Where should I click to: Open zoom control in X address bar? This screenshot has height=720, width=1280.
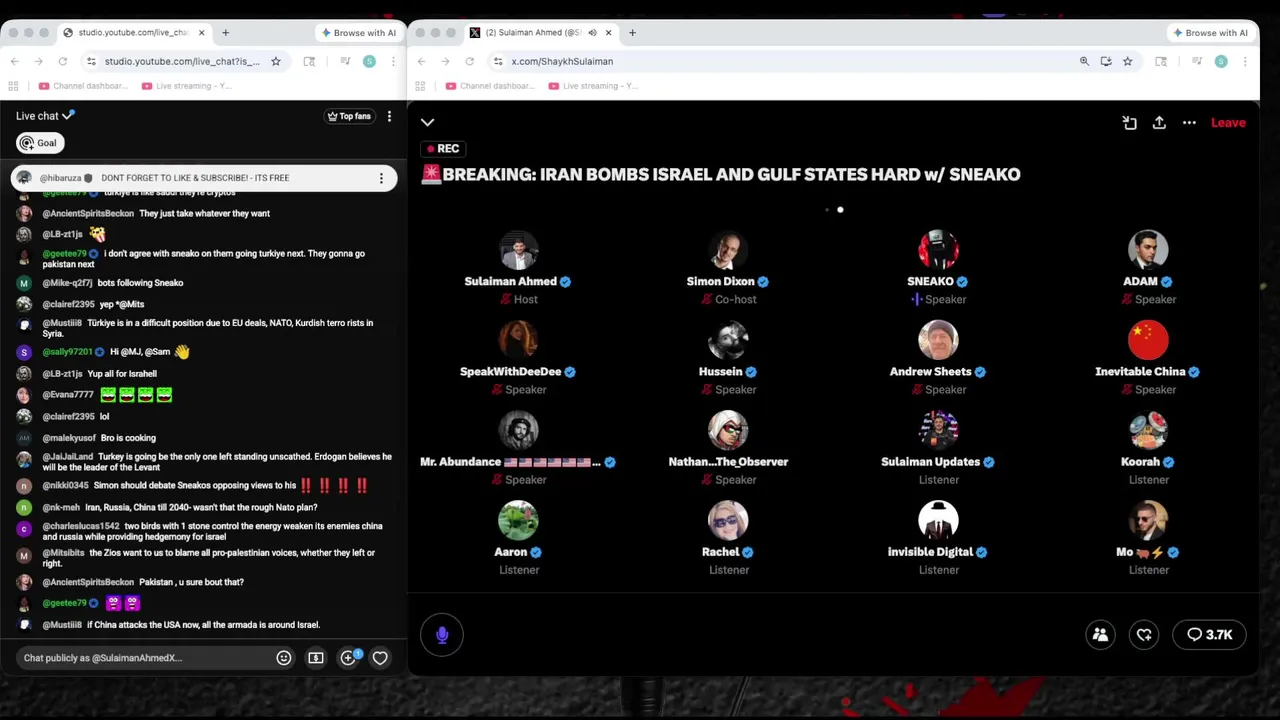(1084, 62)
